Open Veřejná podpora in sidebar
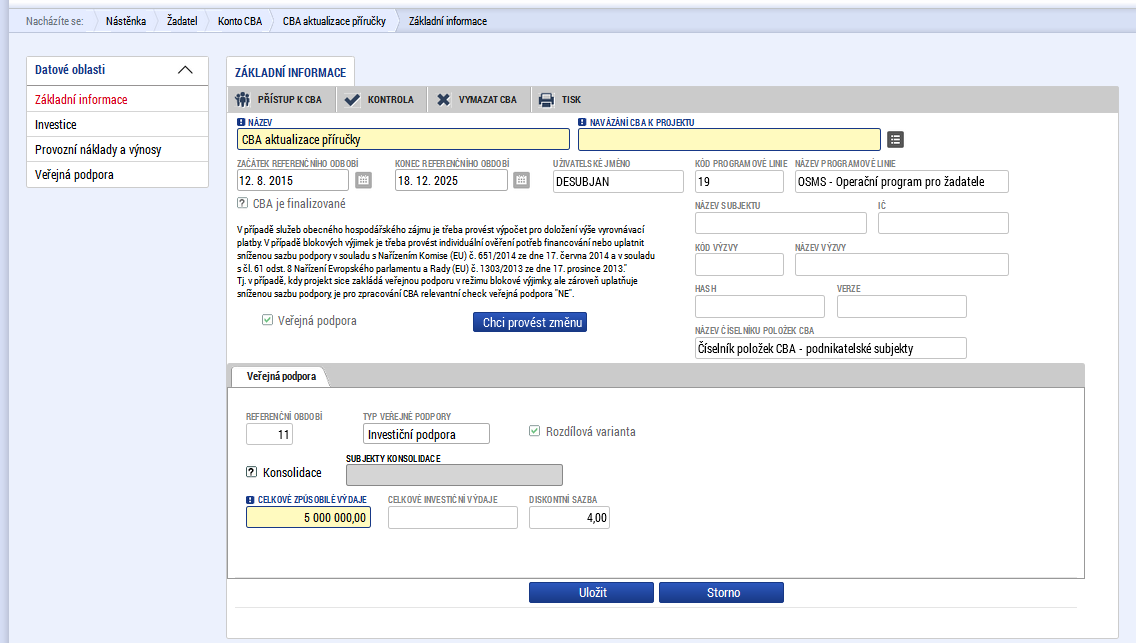This screenshot has width=1136, height=643. tap(117, 175)
